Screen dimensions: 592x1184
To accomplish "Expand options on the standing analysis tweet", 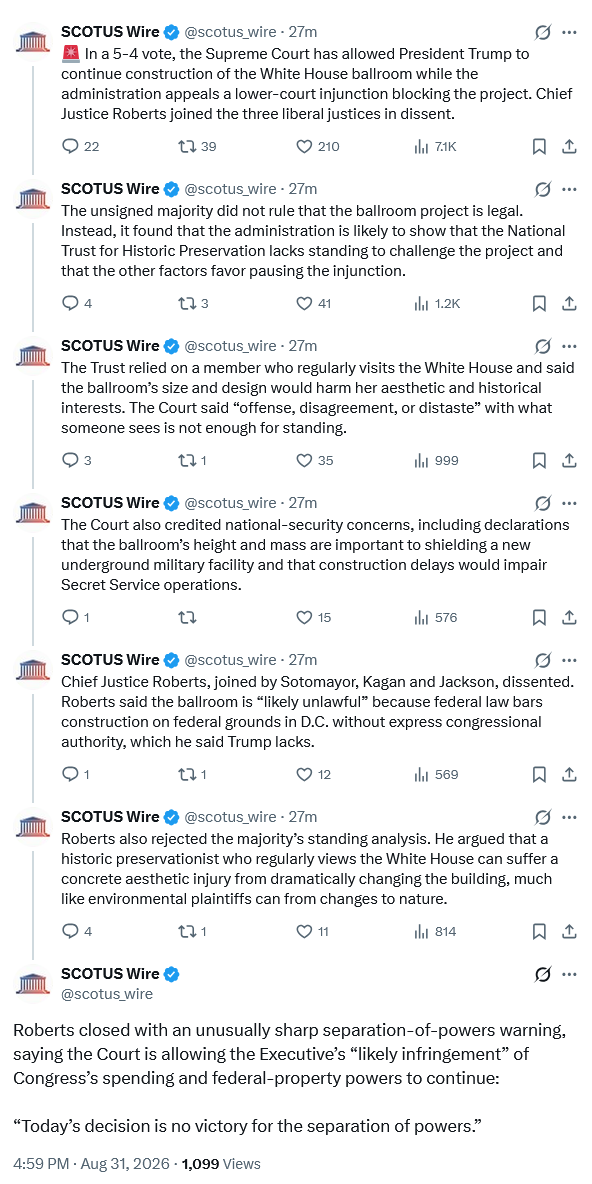I will [x=569, y=817].
